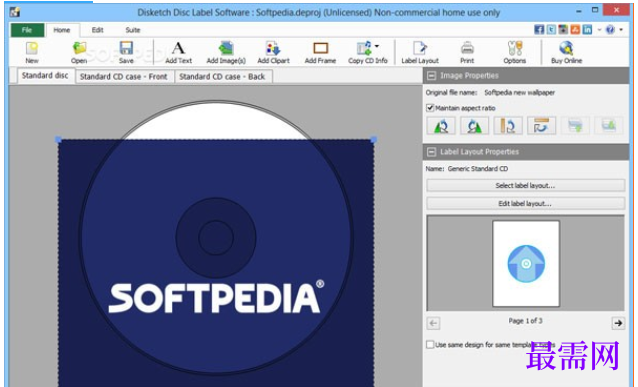Select the Add Text tool

pos(178,52)
